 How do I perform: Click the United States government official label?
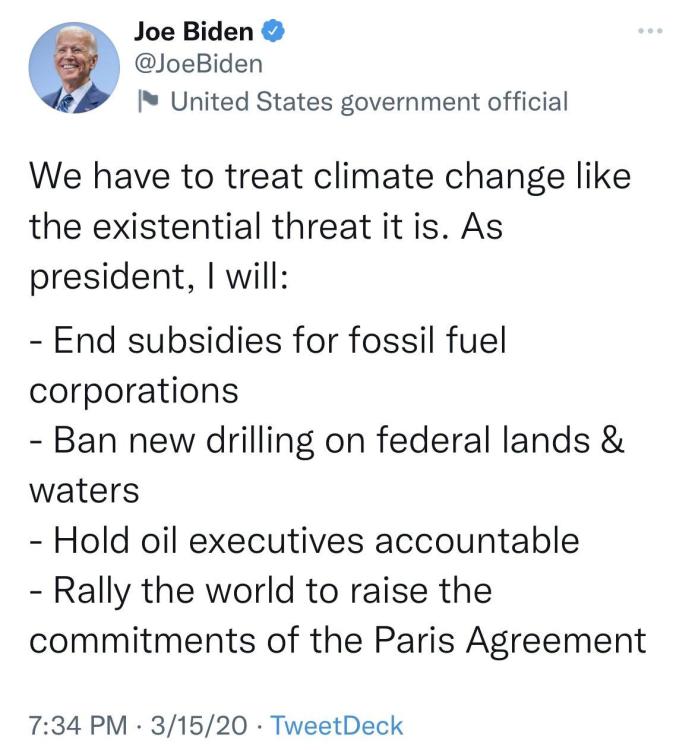[x=369, y=101]
